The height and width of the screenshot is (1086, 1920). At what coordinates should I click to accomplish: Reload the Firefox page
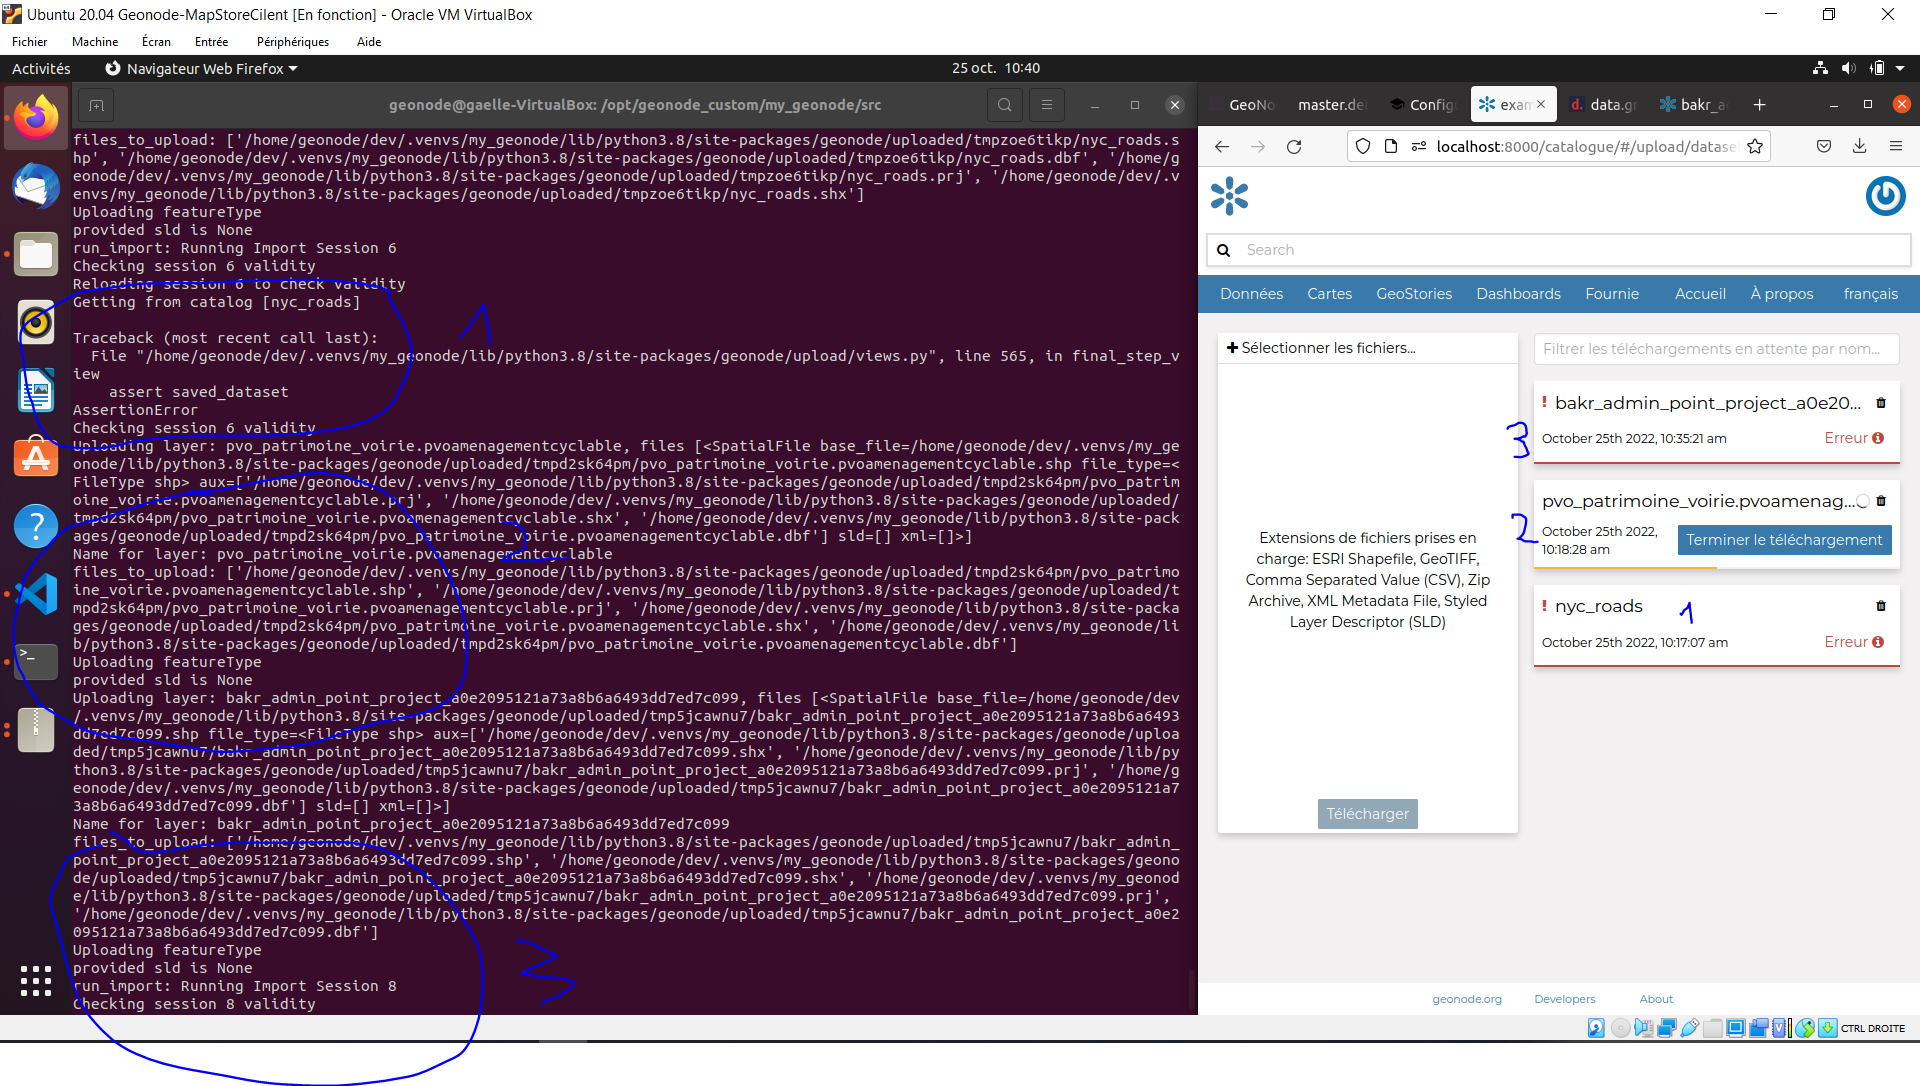point(1294,147)
